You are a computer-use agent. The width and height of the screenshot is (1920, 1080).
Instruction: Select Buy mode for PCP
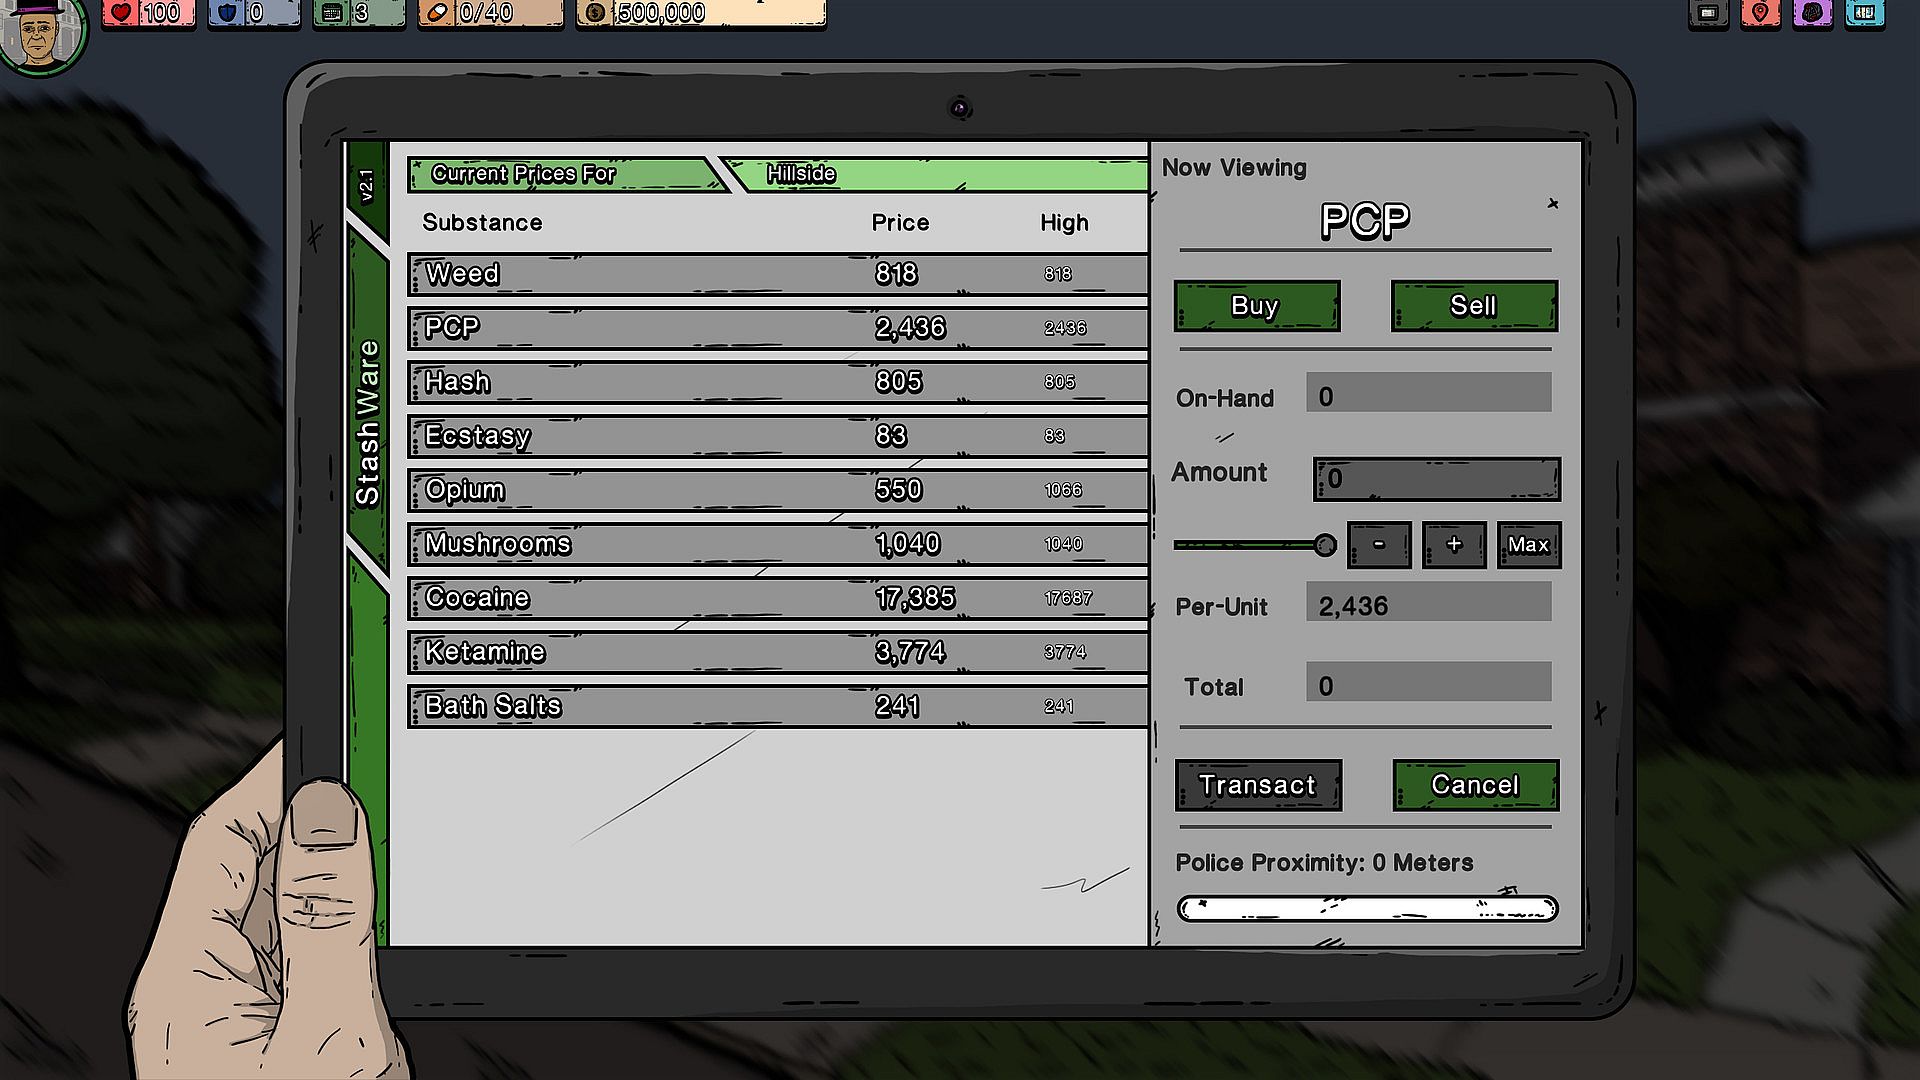1256,306
